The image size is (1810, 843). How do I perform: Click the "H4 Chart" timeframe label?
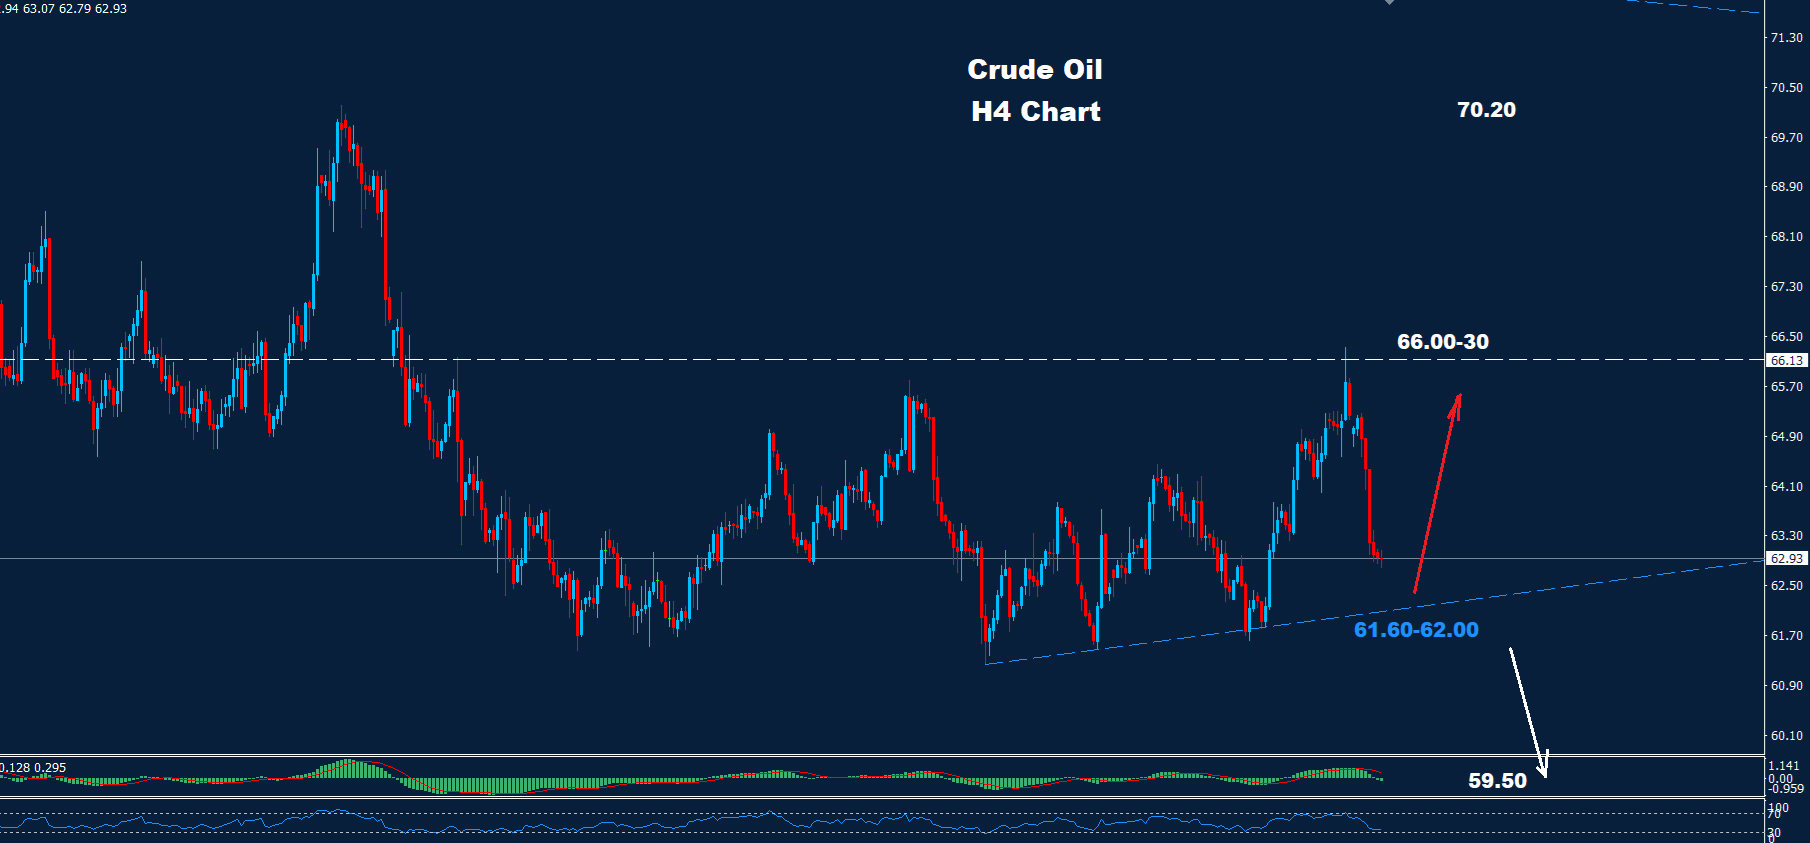click(1035, 112)
